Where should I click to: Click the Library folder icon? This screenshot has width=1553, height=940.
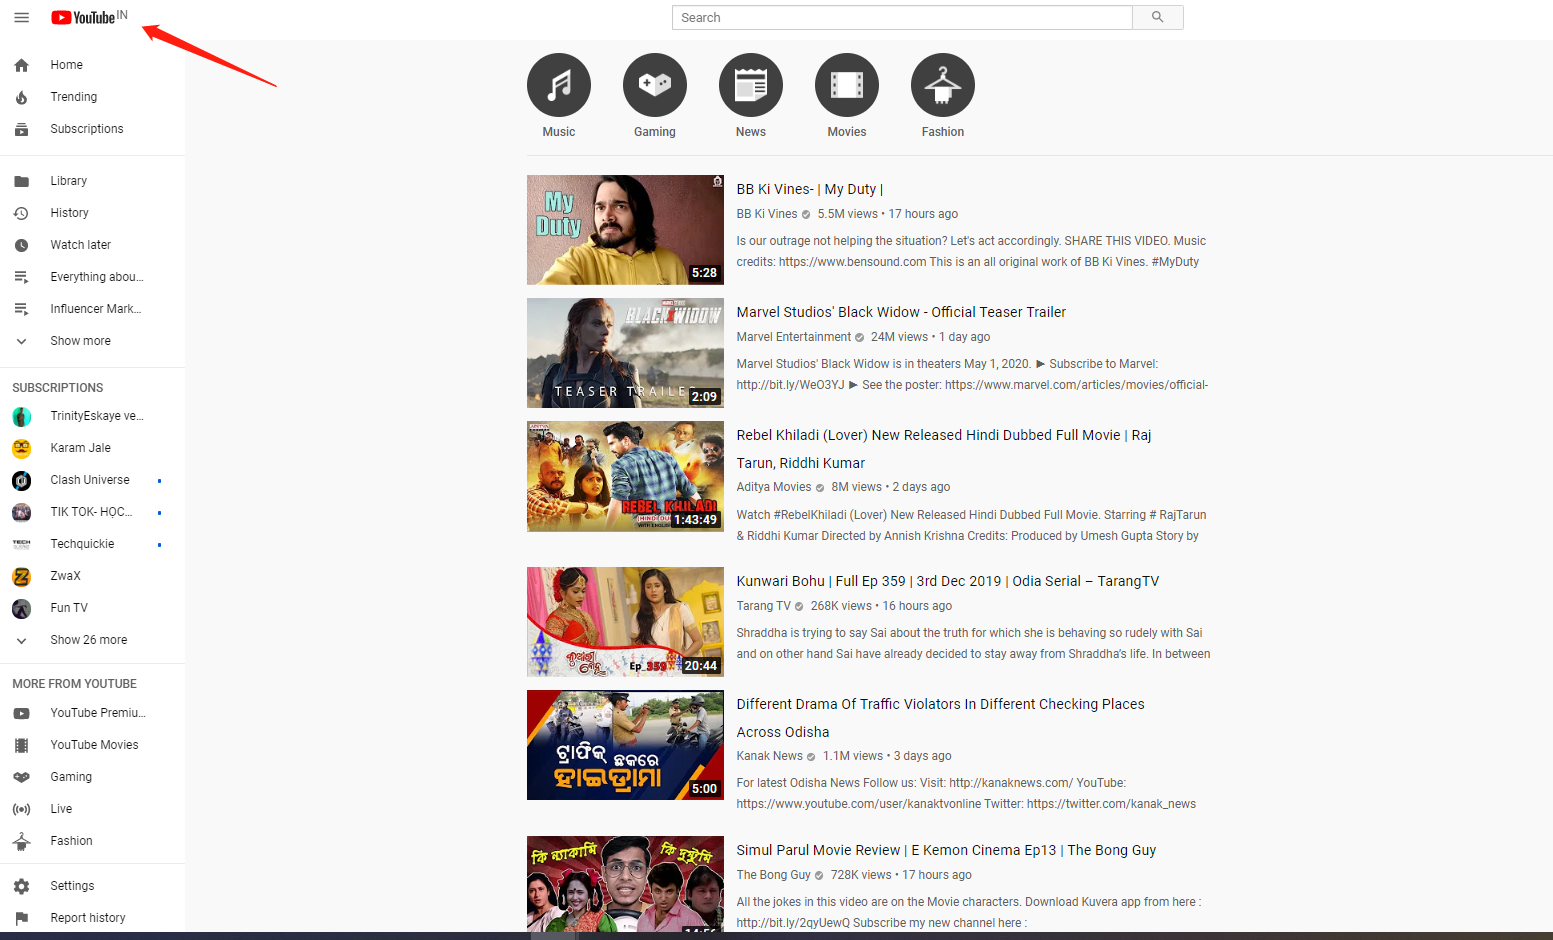pyautogui.click(x=21, y=181)
